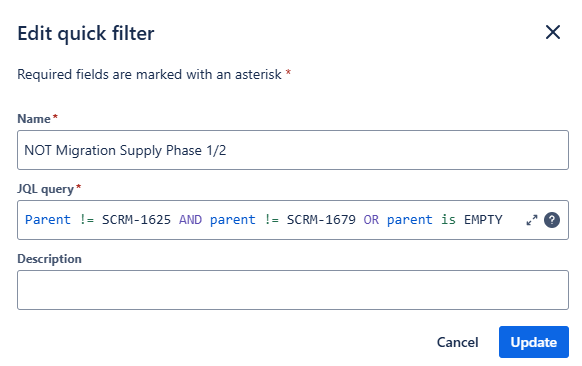This screenshot has width=582, height=366.
Task: Click the AND keyword in the query
Action: point(190,220)
